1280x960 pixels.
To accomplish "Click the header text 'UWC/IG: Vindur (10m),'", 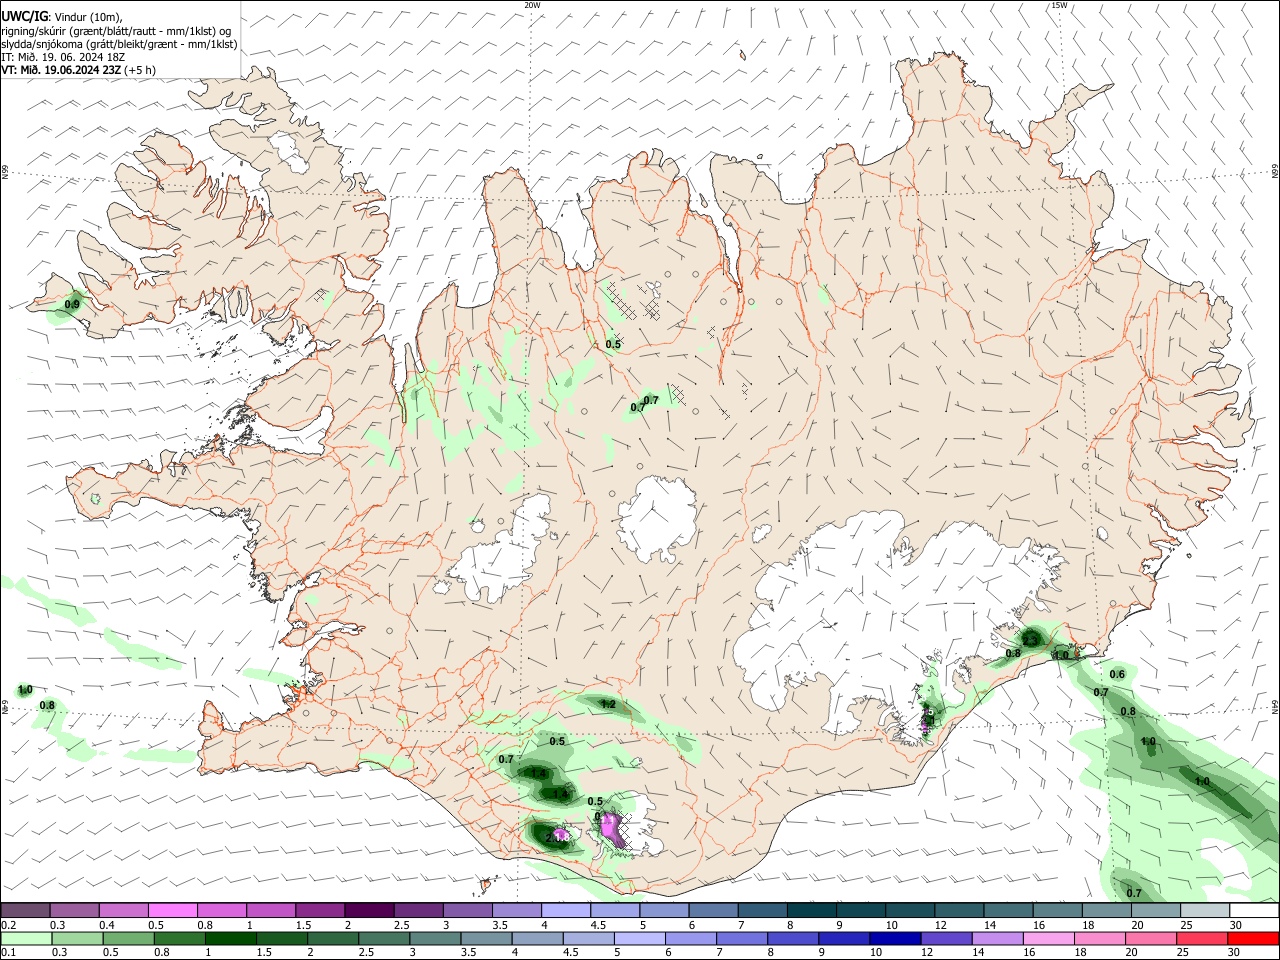I will coord(62,17).
